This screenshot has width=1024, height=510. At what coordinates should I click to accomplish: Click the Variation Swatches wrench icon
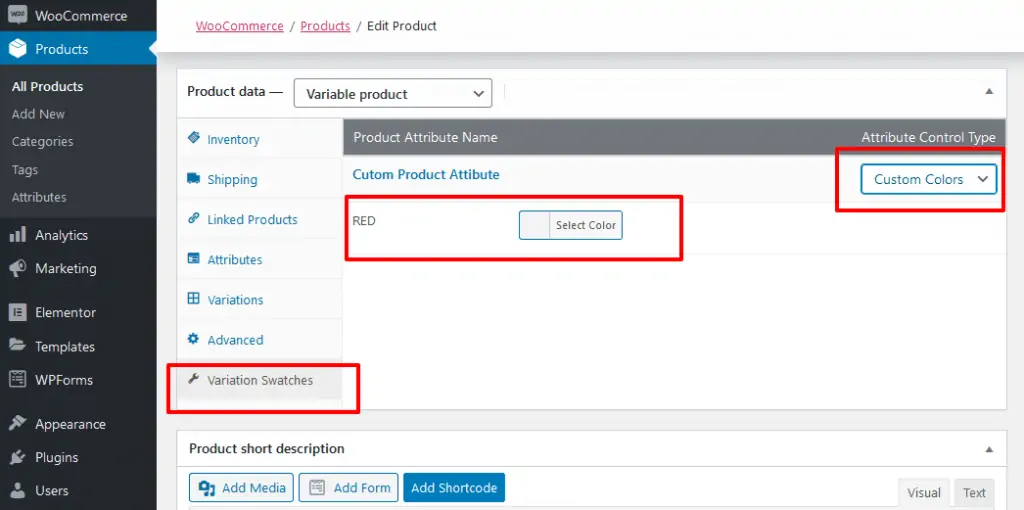pos(193,379)
